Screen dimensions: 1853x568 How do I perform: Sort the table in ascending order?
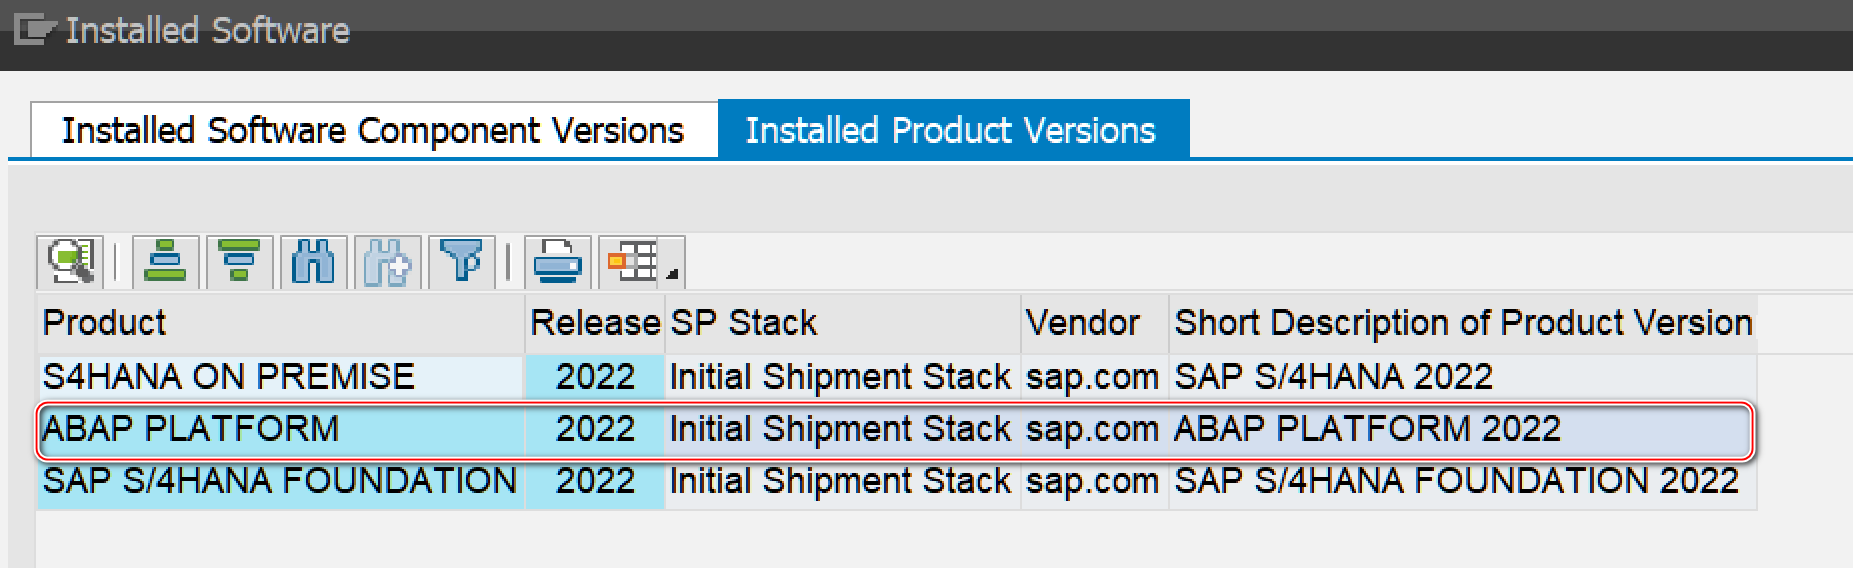165,262
